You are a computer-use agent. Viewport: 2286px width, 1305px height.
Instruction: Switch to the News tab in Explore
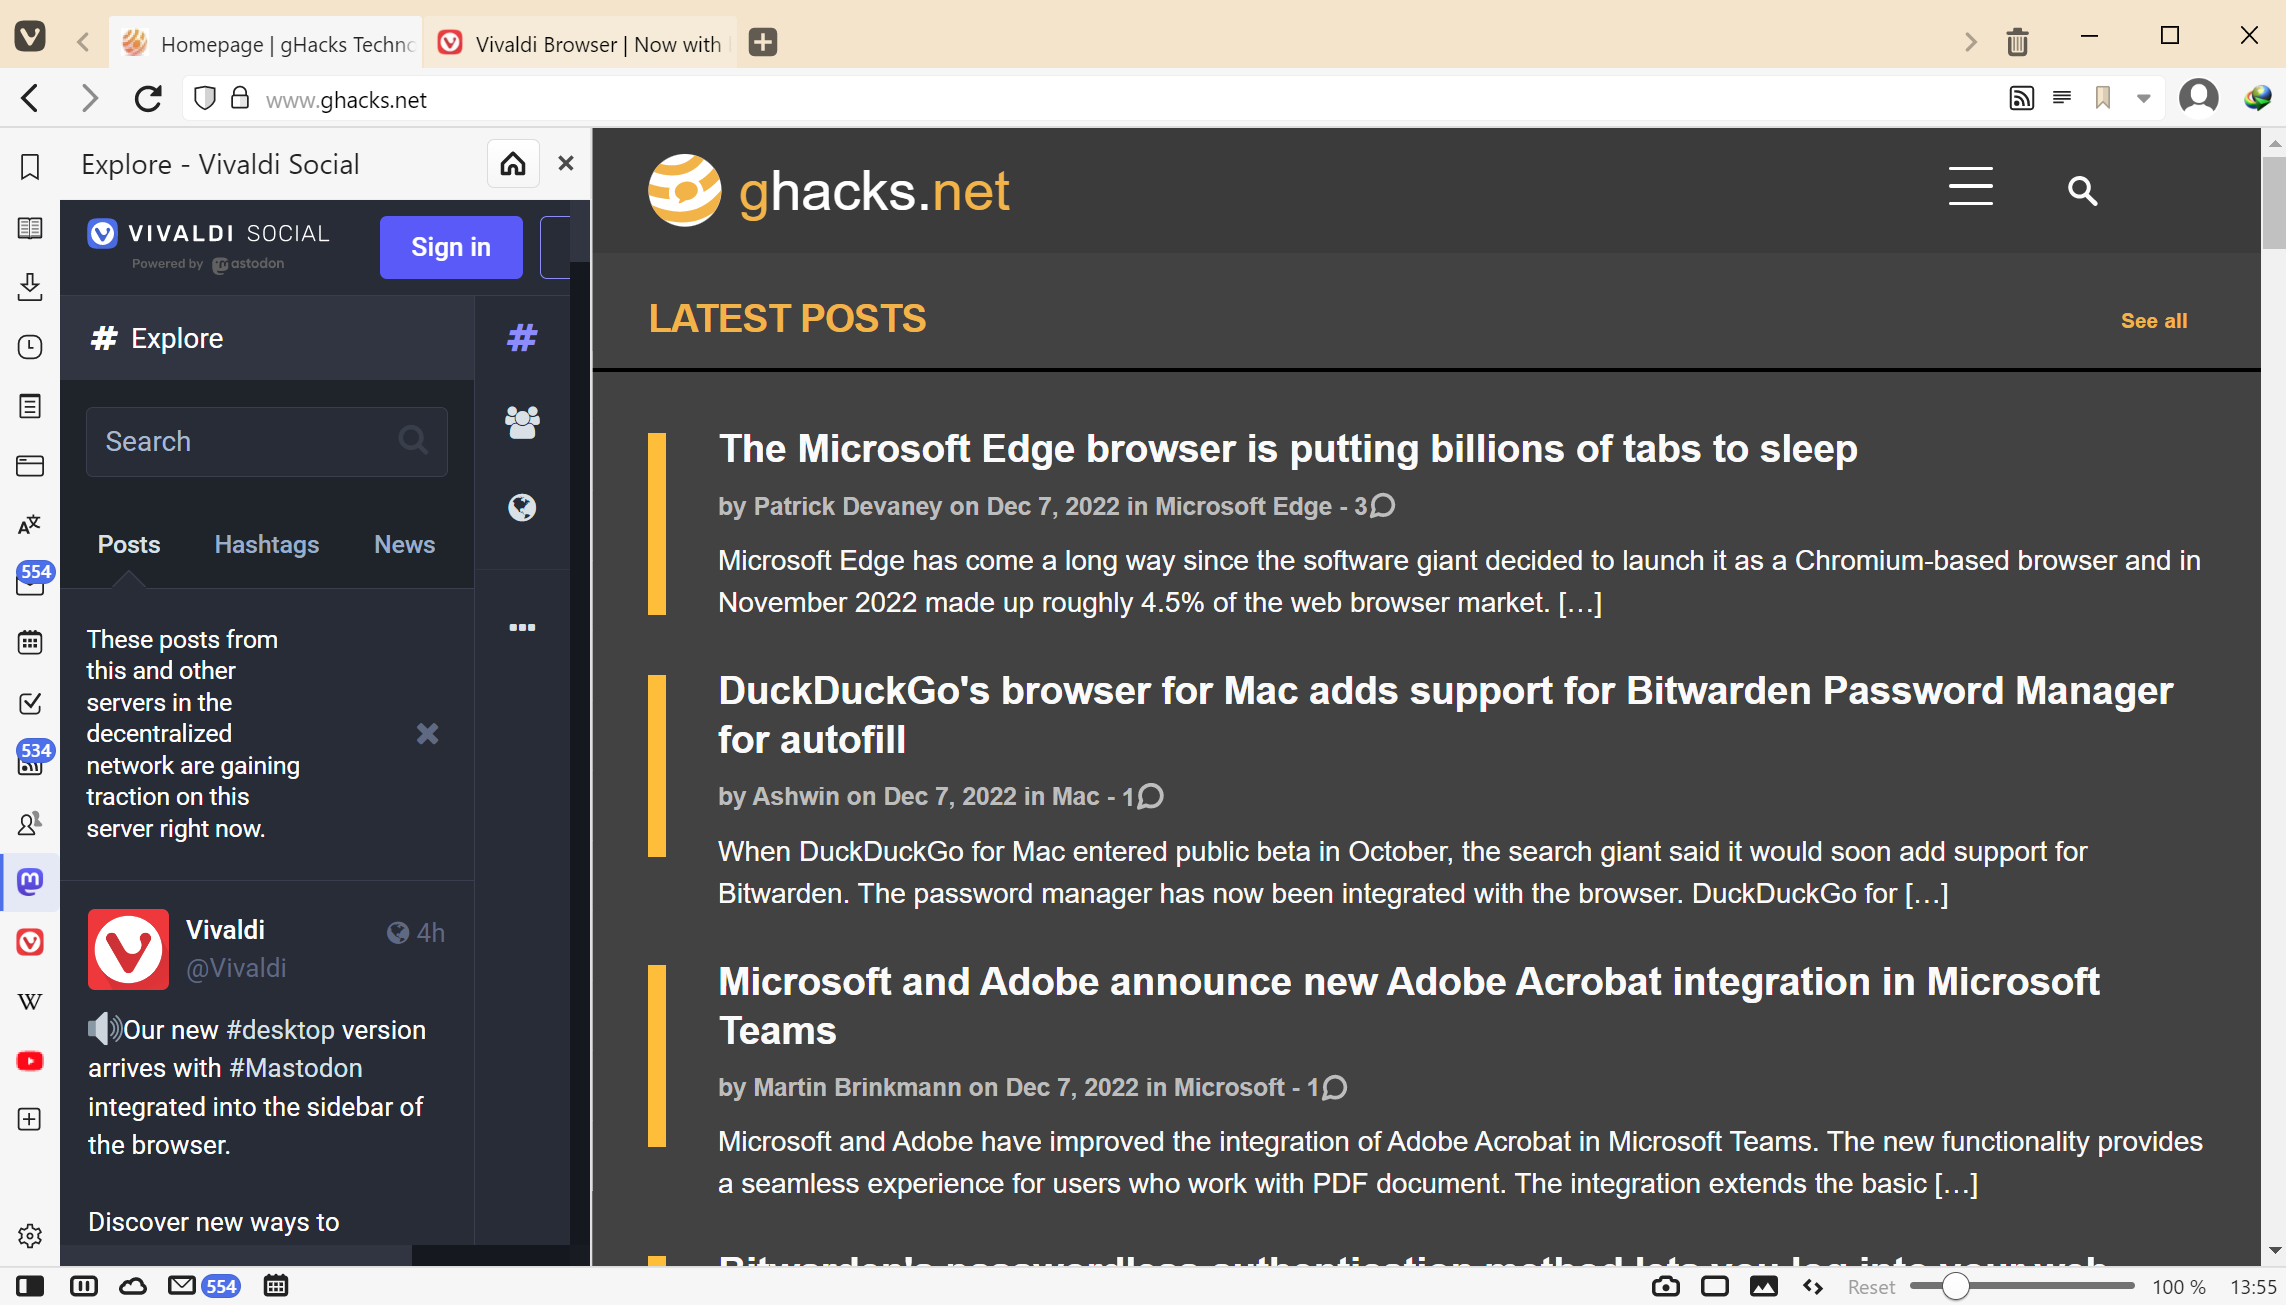tap(405, 543)
